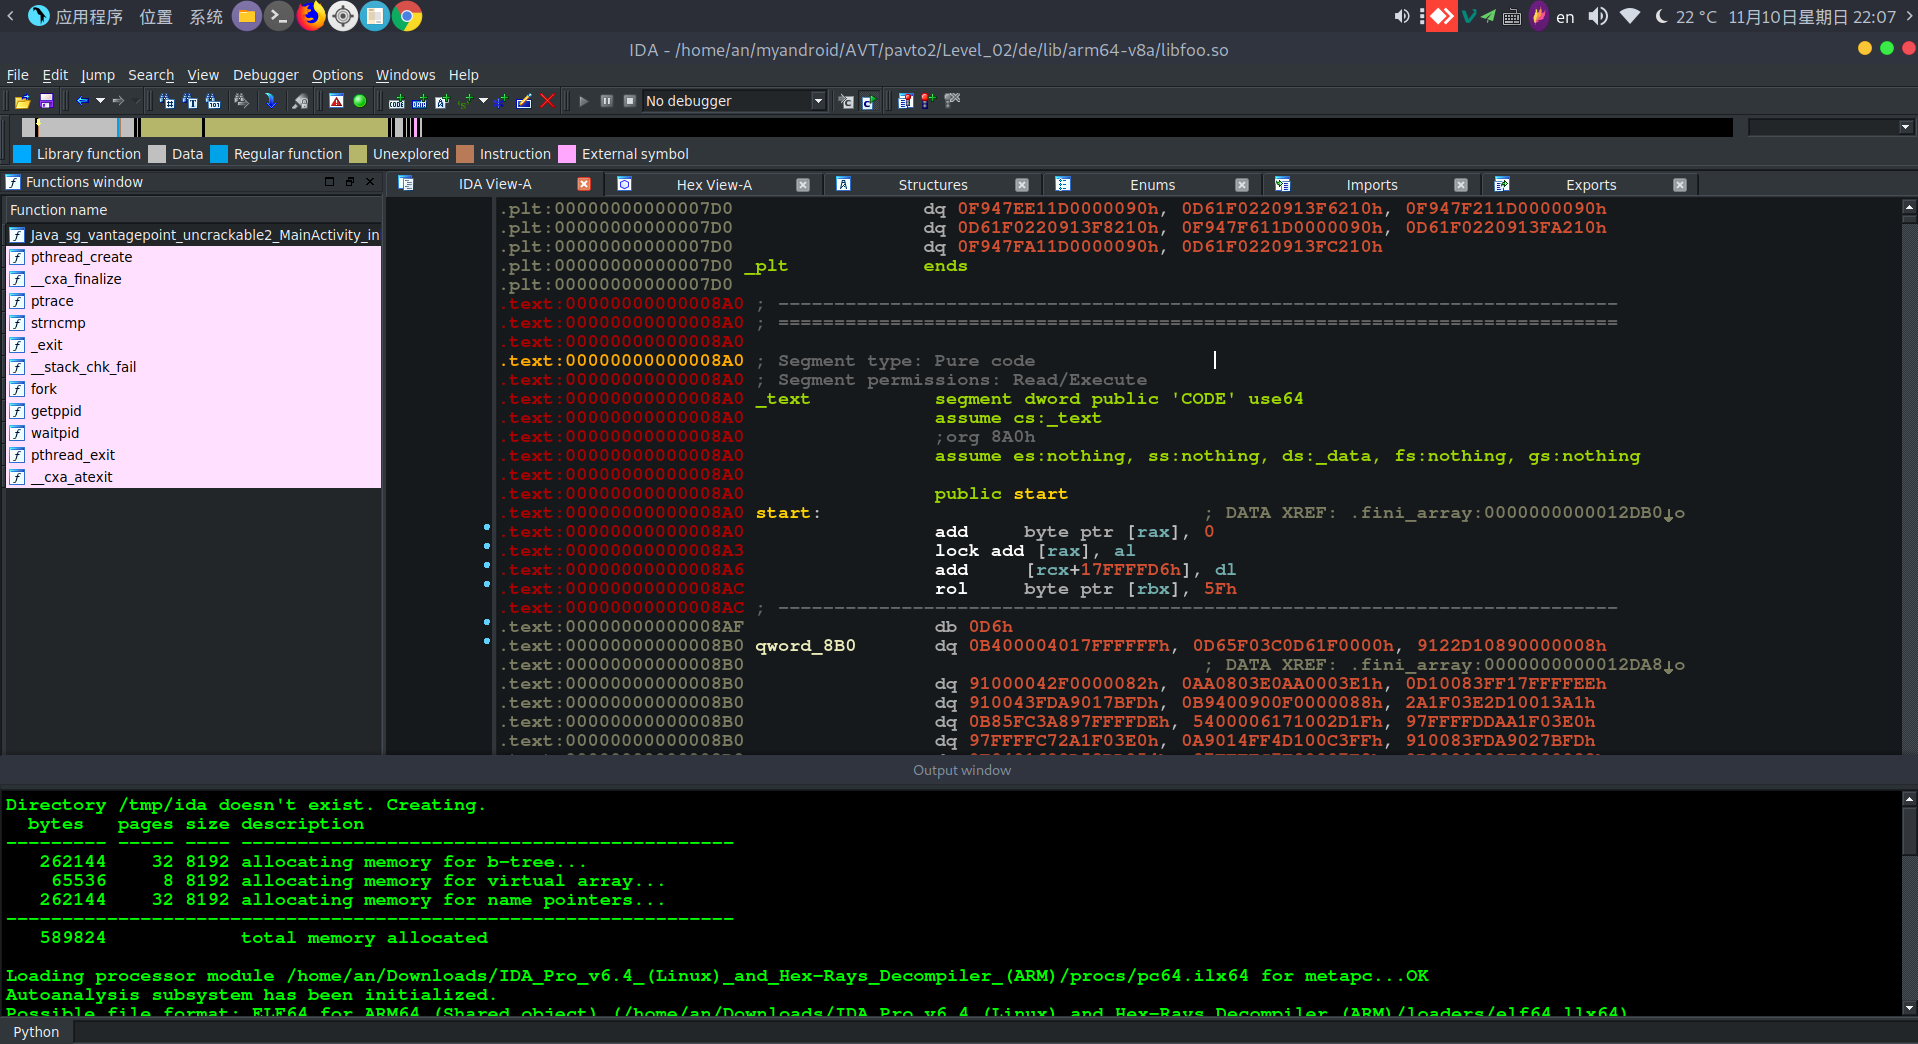1918x1044 pixels.
Task: Select the waitpid function in Functions window
Action: (55, 432)
